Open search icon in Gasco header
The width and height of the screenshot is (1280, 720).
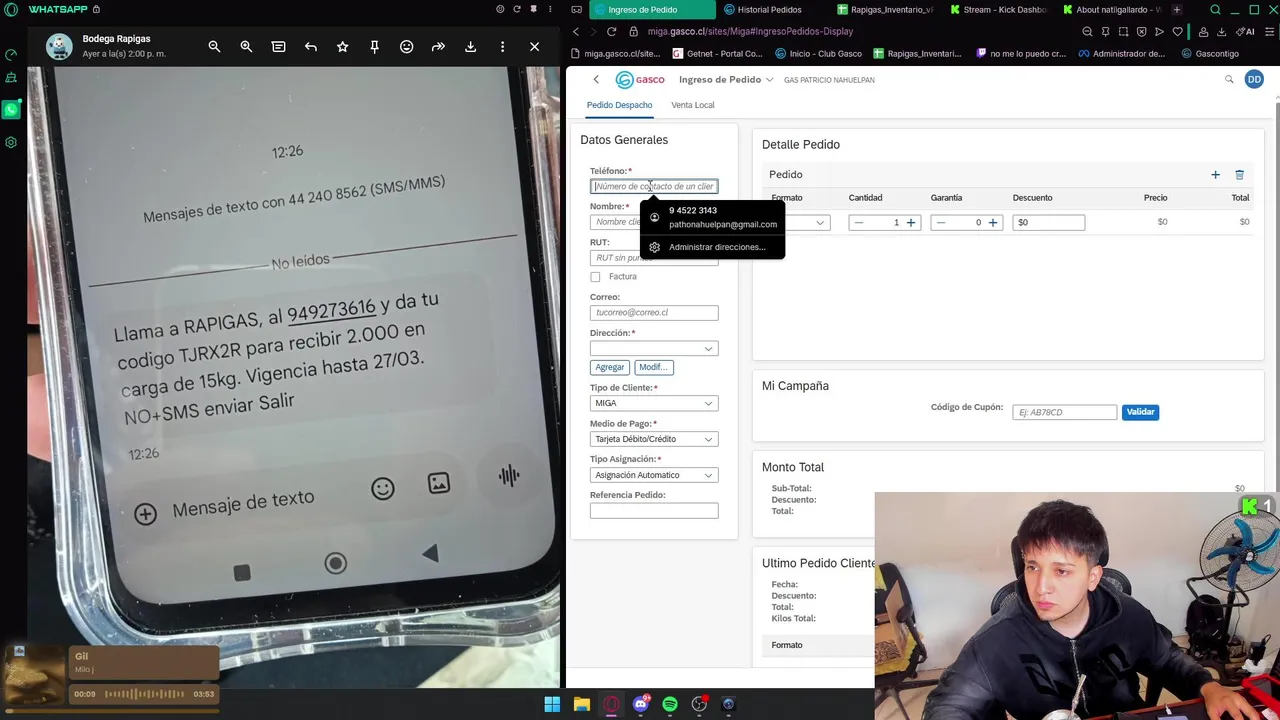(x=1229, y=79)
